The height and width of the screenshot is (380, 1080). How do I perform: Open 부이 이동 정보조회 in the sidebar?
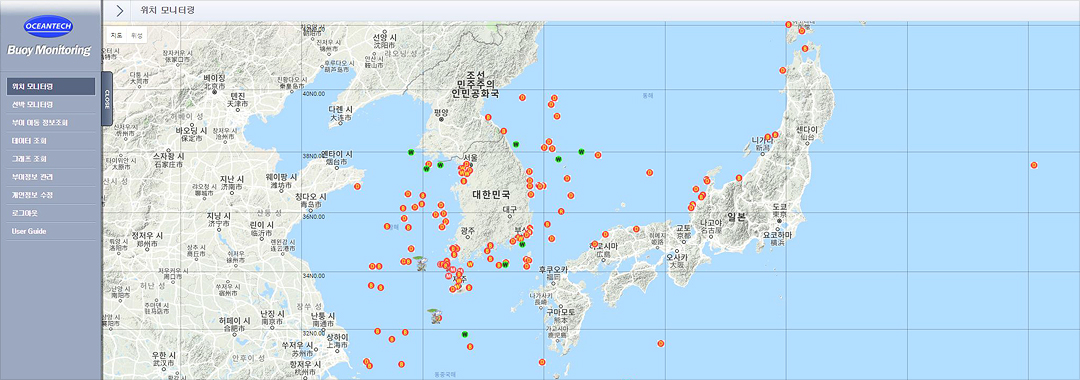click(50, 123)
